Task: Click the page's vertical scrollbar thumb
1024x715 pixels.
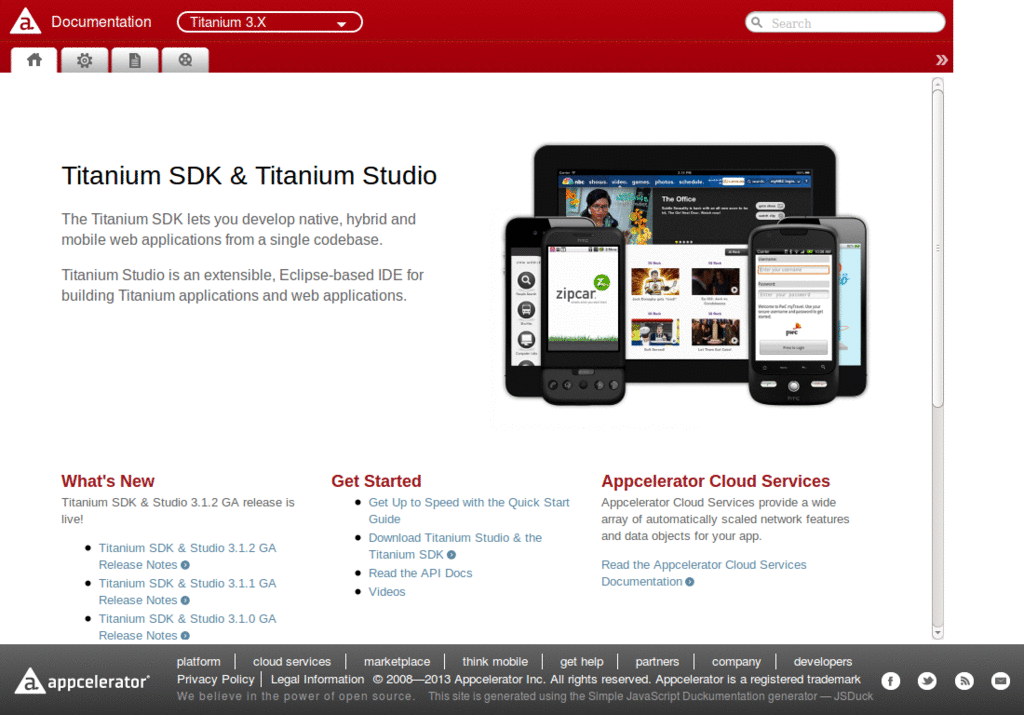Action: 938,248
